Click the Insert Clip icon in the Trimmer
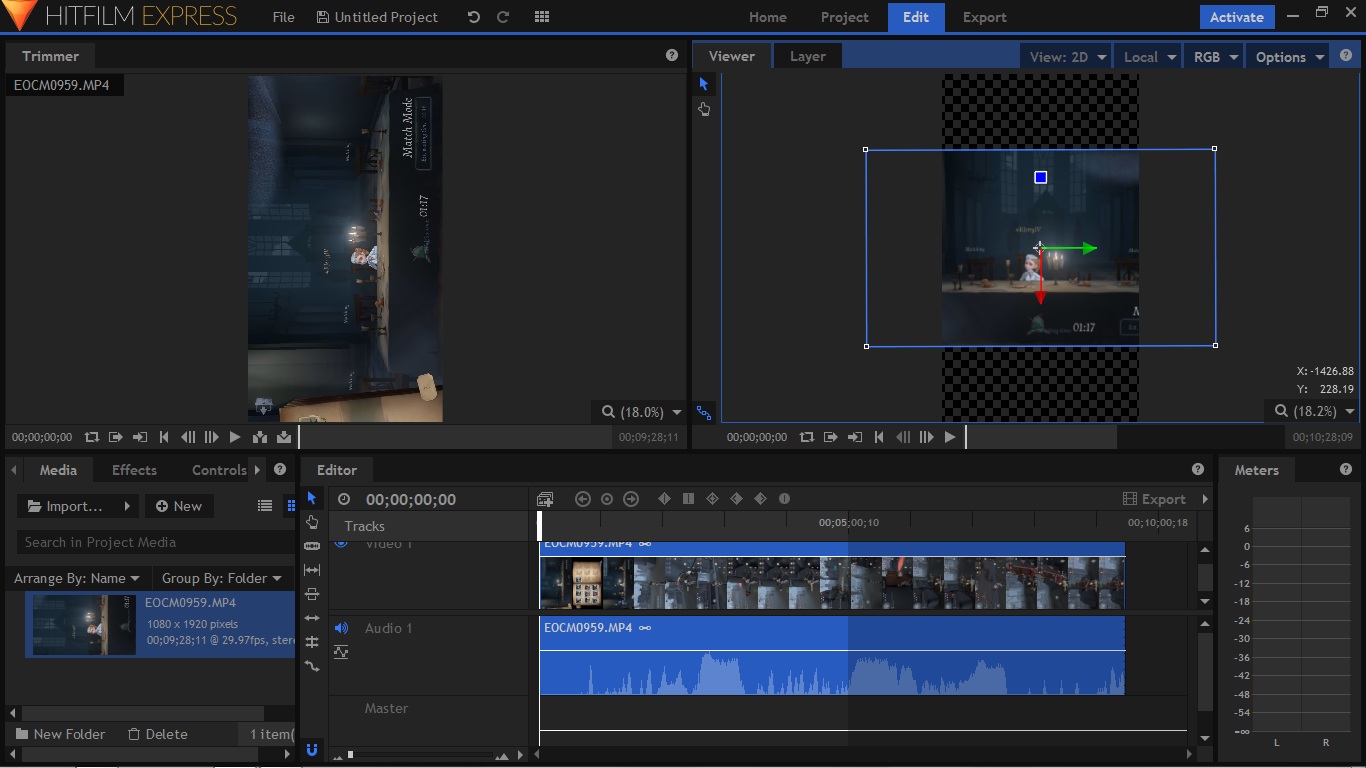The image size is (1366, 768). click(x=260, y=437)
